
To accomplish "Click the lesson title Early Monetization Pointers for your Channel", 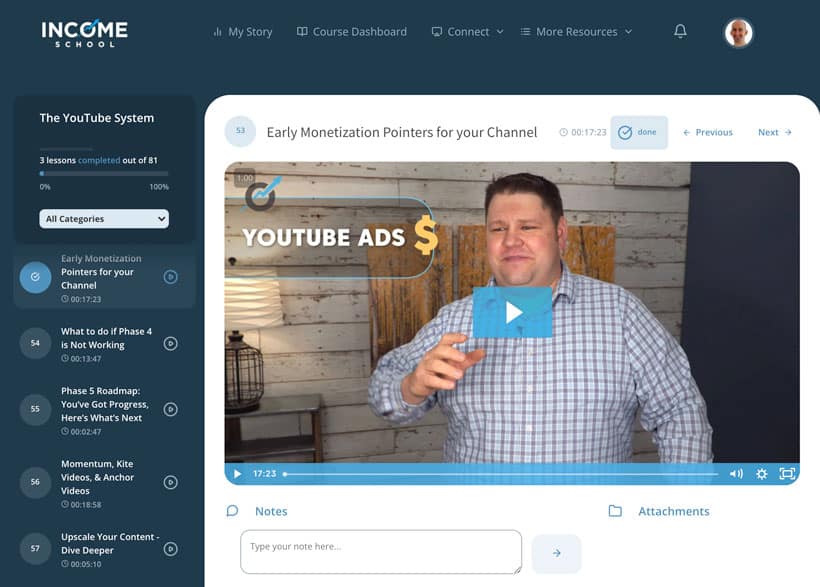I will [402, 132].
